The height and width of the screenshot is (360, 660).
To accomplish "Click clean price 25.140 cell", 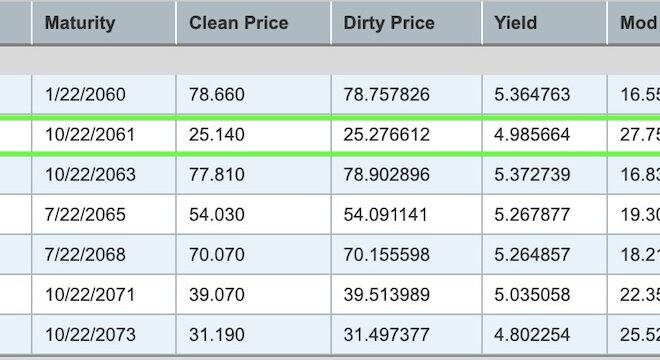I will point(254,135).
